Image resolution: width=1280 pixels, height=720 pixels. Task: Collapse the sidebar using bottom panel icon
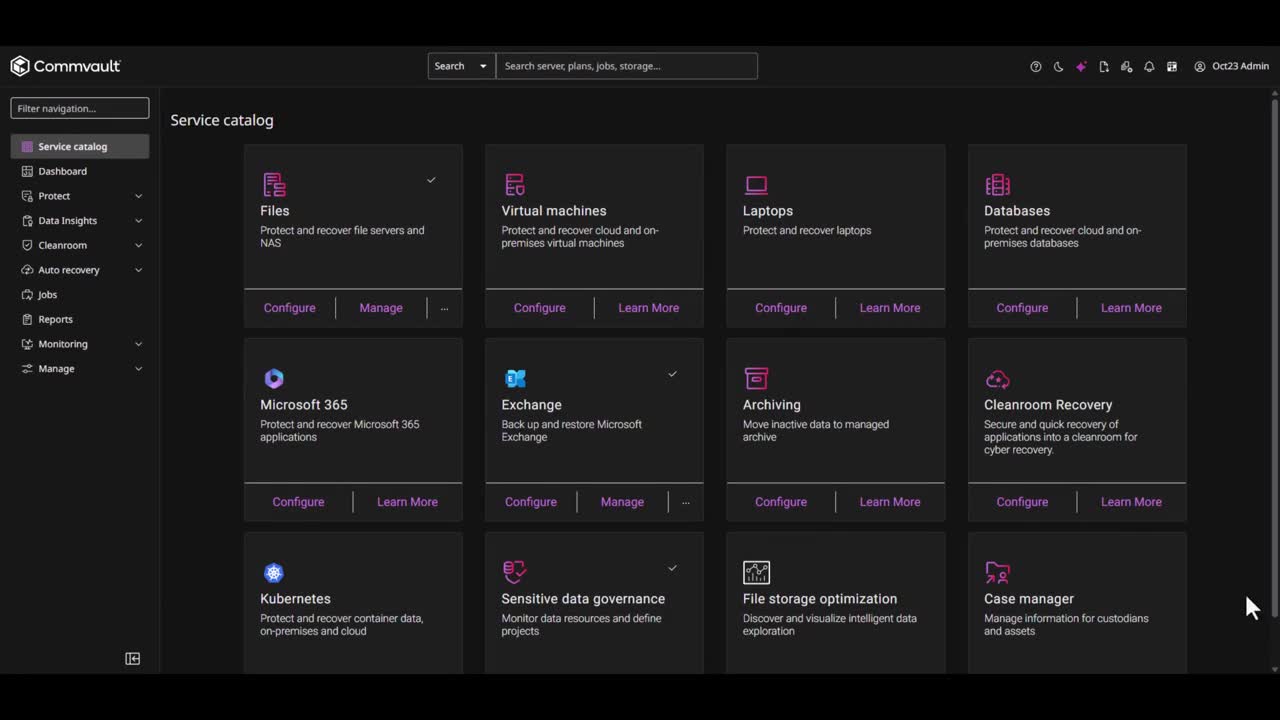(x=132, y=659)
